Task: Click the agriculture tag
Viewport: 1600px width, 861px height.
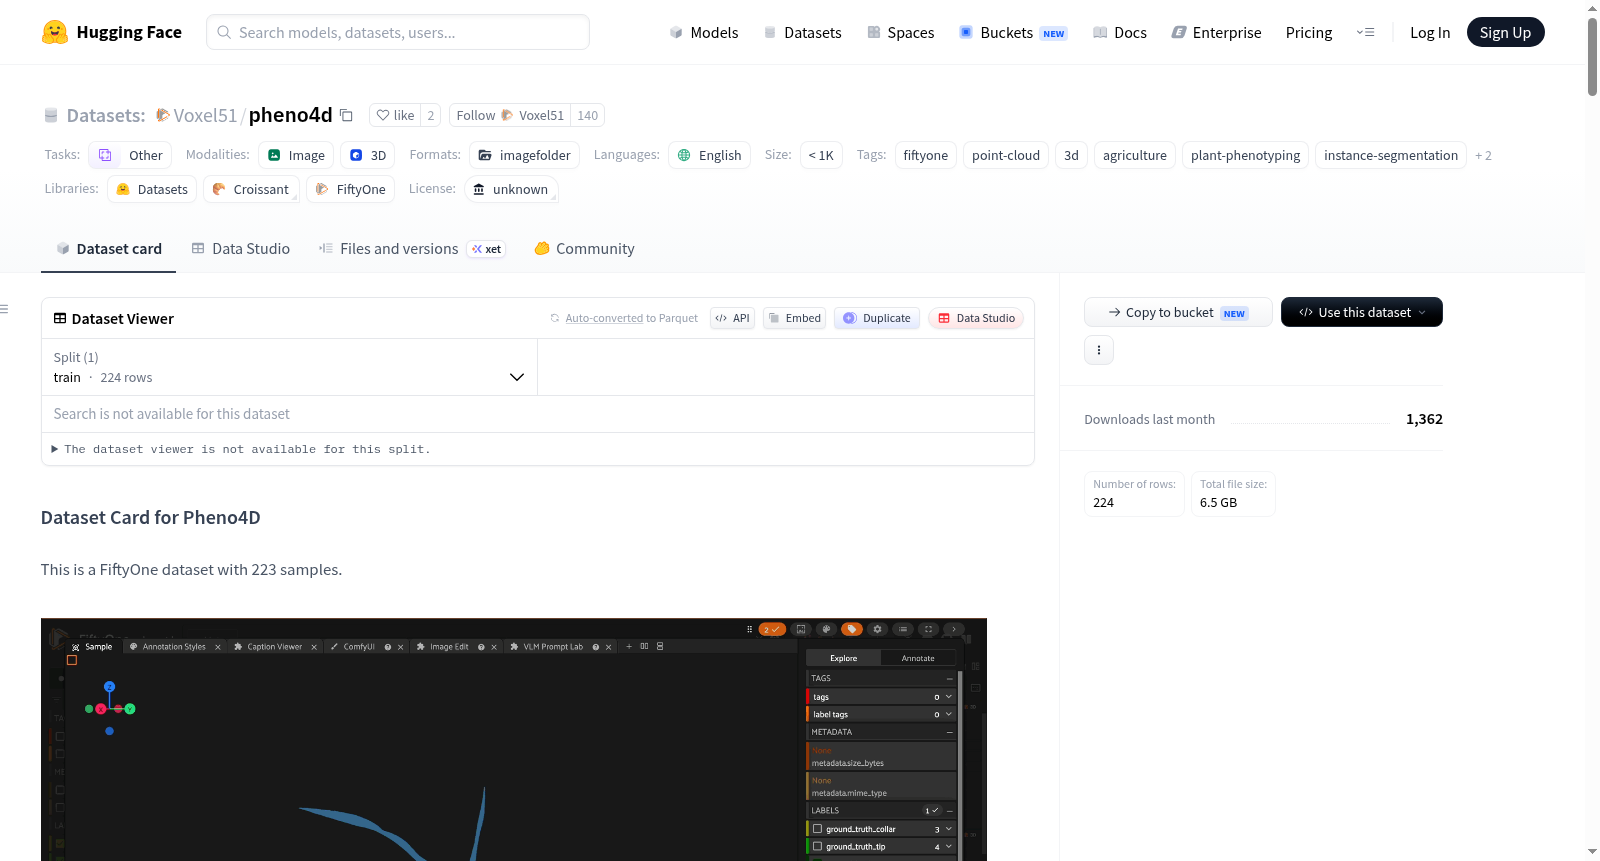Action: coord(1135,155)
